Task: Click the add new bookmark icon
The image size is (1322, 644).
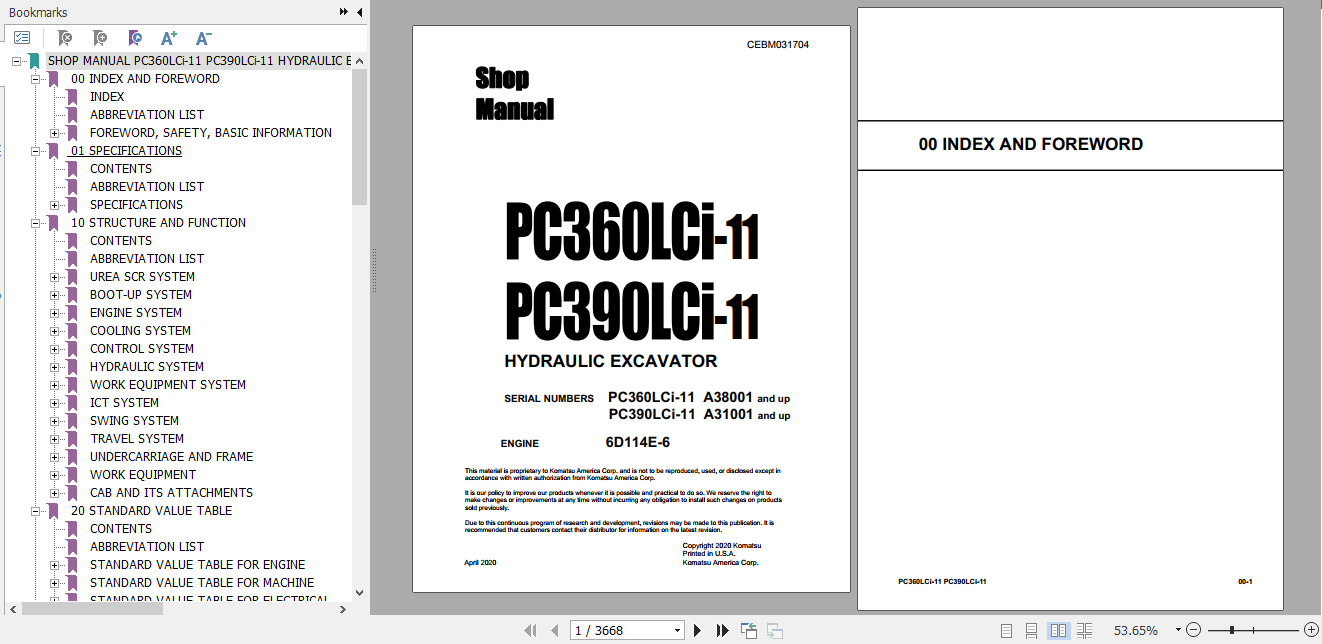Action: [99, 38]
